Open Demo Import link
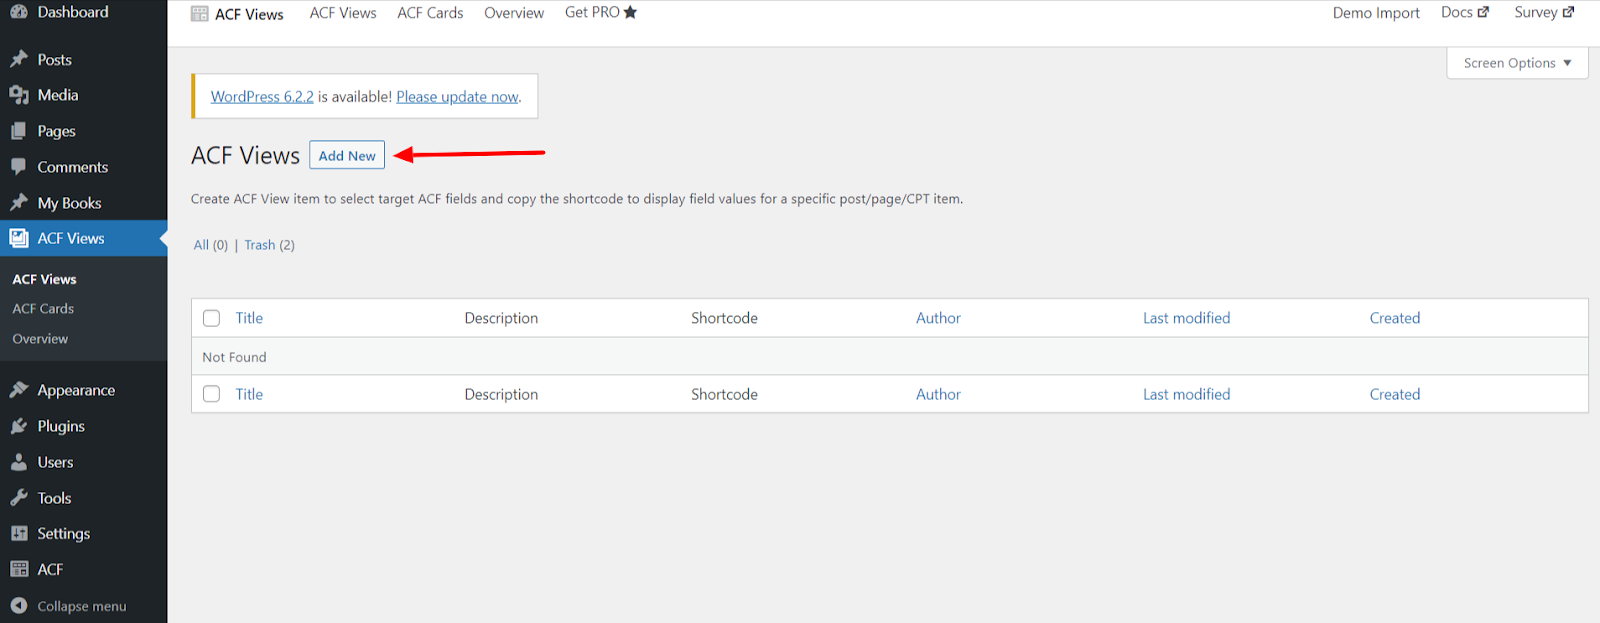 click(x=1376, y=13)
